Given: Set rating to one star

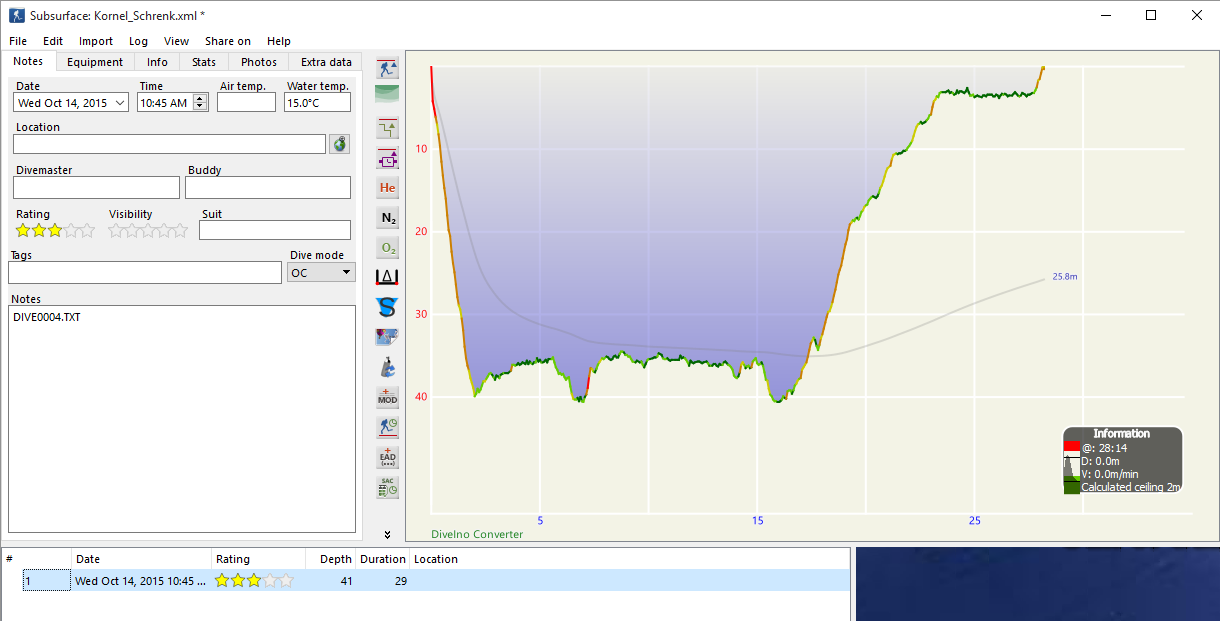Looking at the screenshot, I should [x=23, y=230].
